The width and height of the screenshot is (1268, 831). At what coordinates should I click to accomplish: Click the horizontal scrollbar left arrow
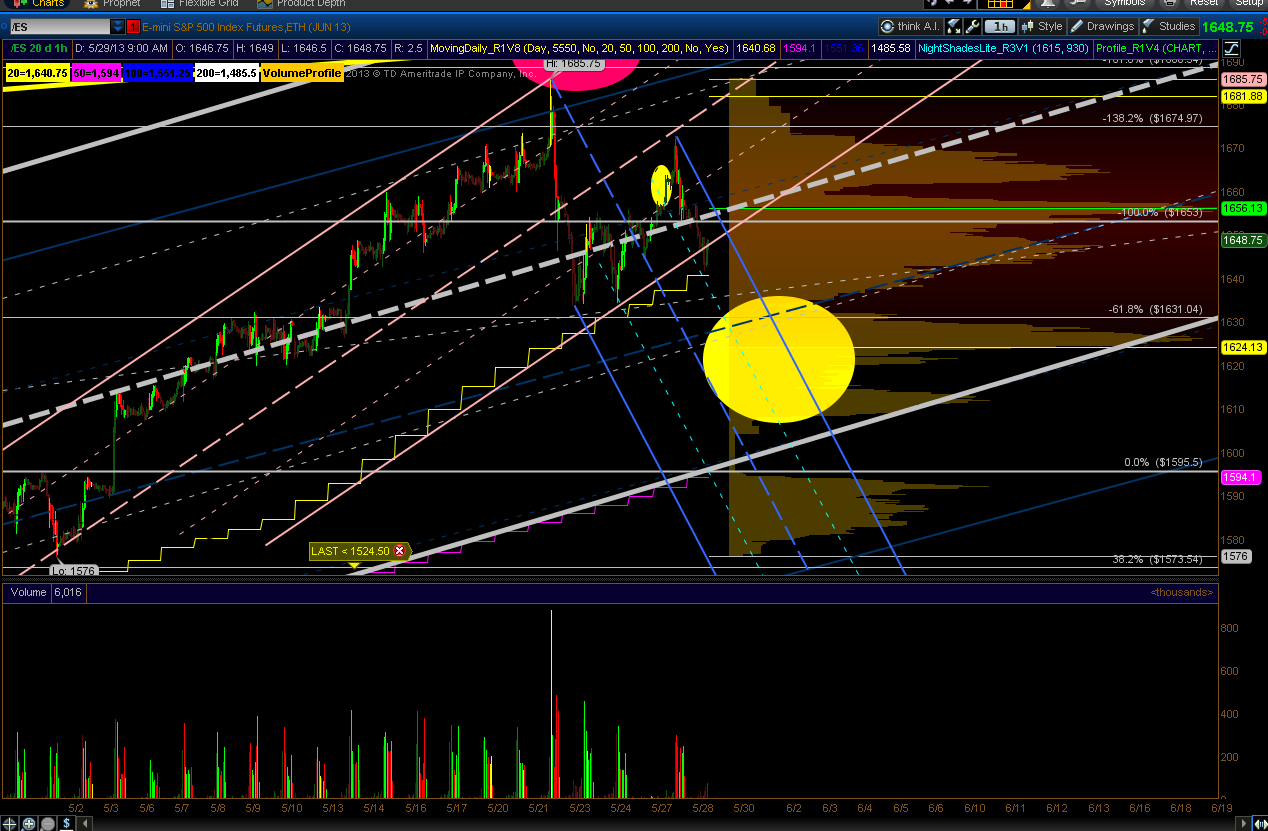84,824
